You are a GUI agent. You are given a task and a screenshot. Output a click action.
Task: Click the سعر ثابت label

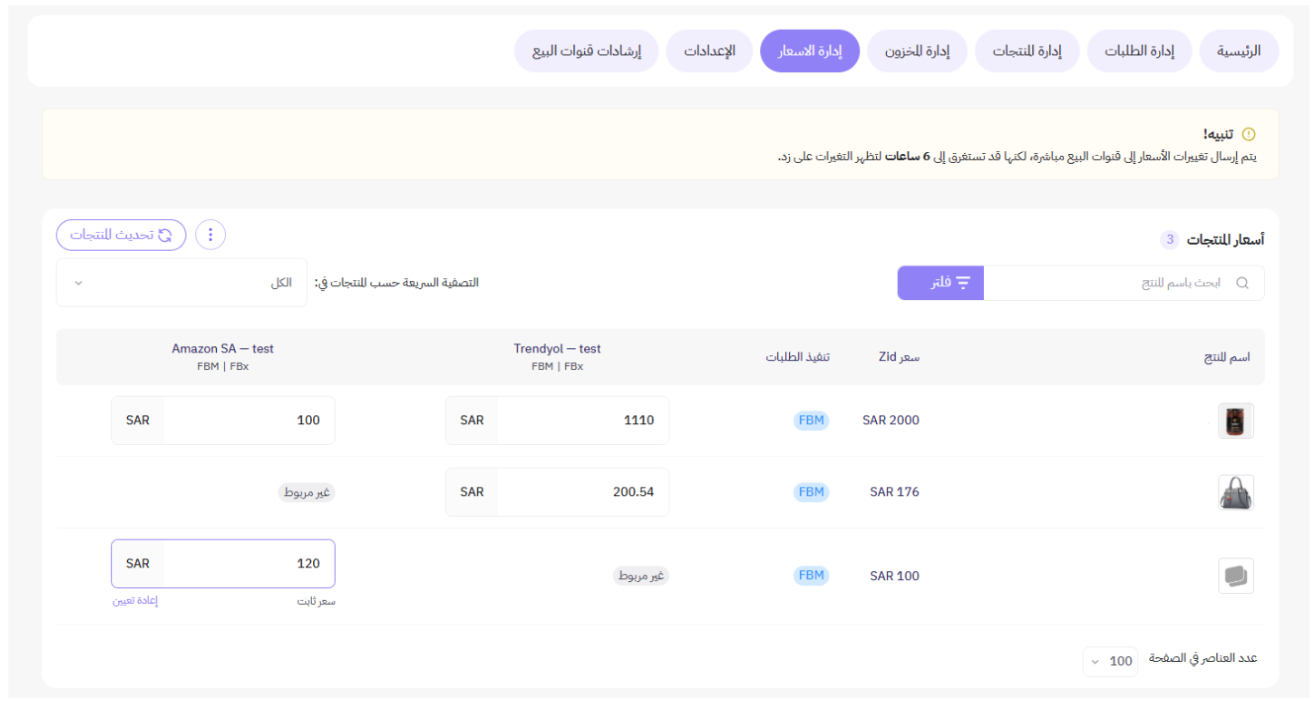pyautogui.click(x=316, y=601)
